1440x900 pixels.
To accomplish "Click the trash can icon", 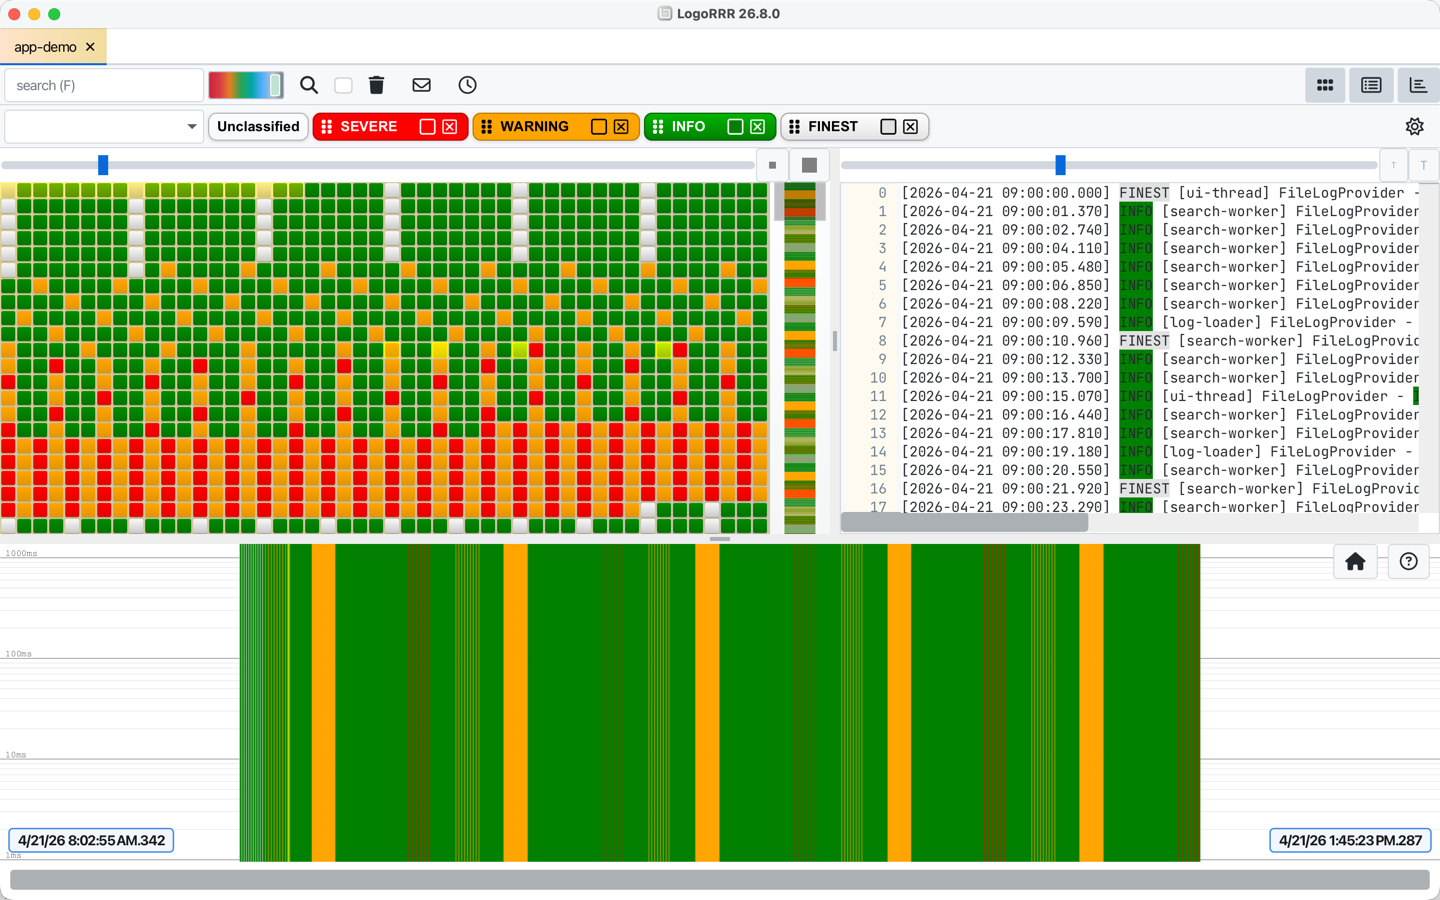I will [x=376, y=85].
